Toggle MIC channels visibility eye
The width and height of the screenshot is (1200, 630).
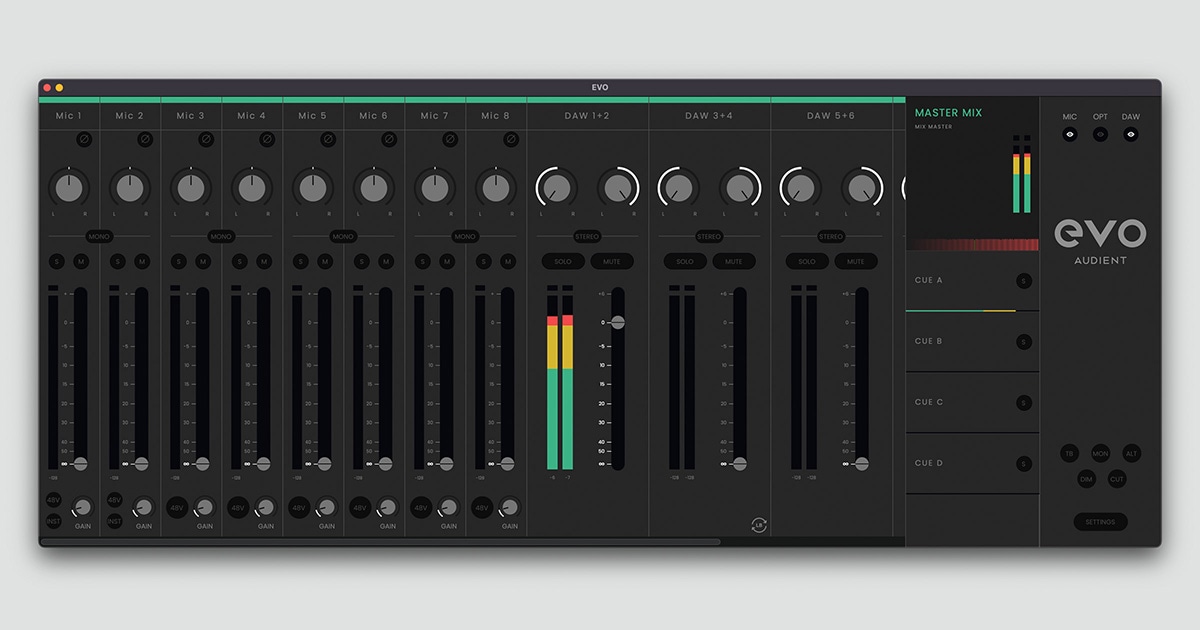coord(1070,134)
